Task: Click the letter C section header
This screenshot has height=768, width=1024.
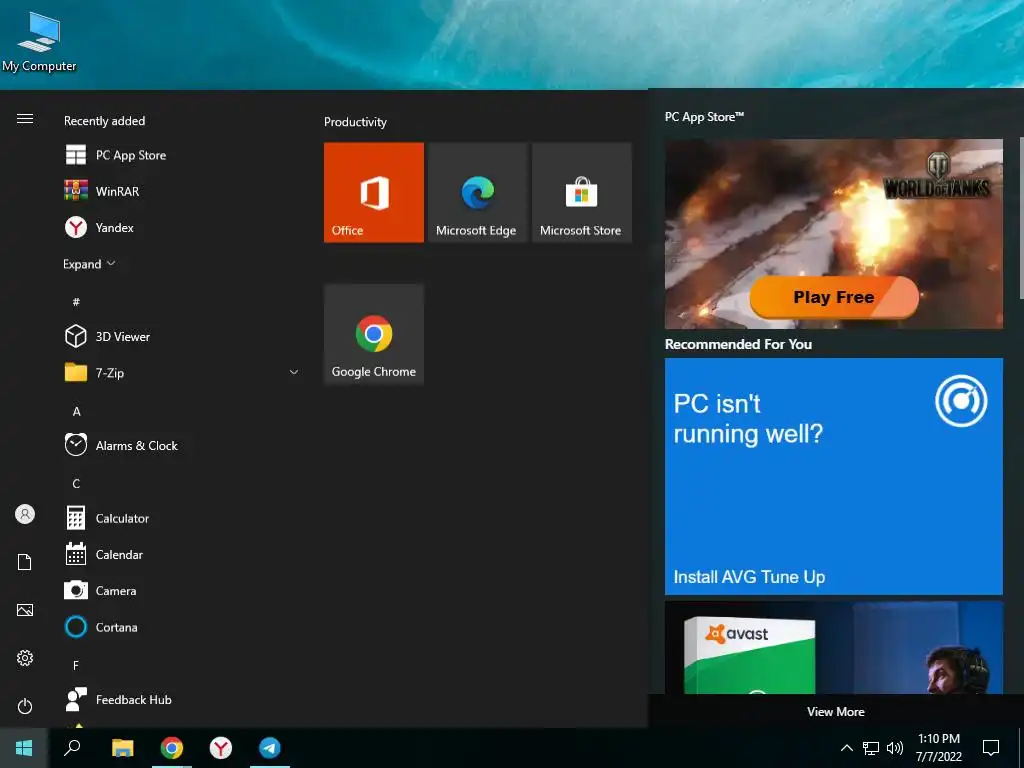Action: [76, 484]
